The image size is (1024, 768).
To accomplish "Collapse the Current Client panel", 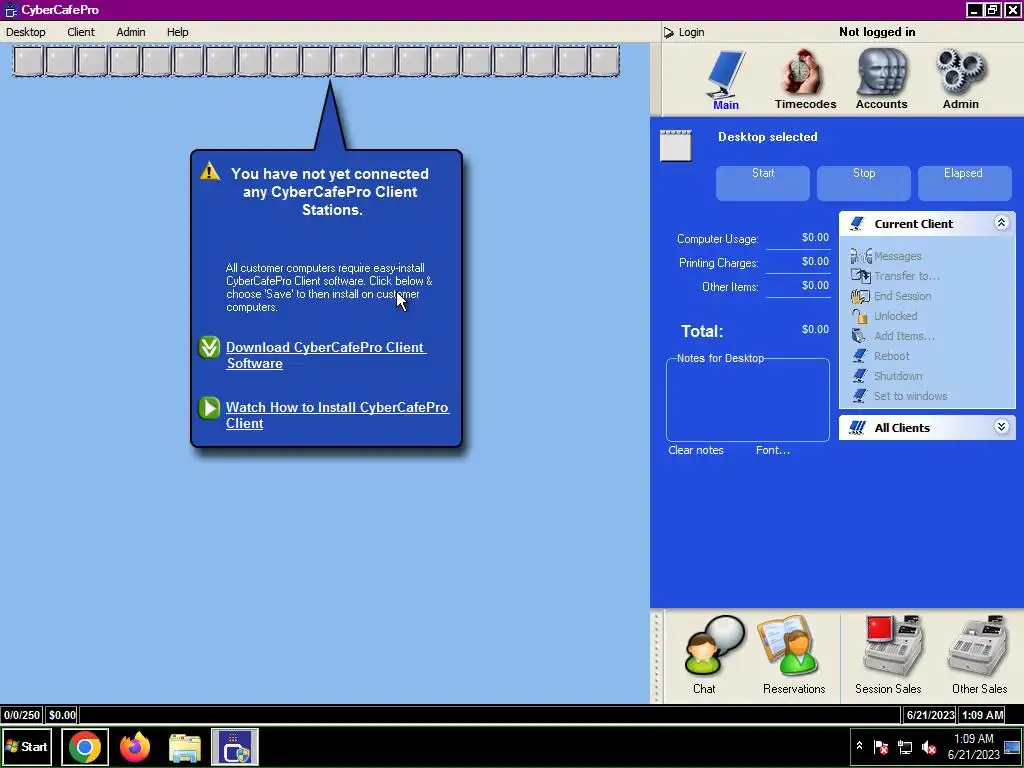I will point(1001,223).
